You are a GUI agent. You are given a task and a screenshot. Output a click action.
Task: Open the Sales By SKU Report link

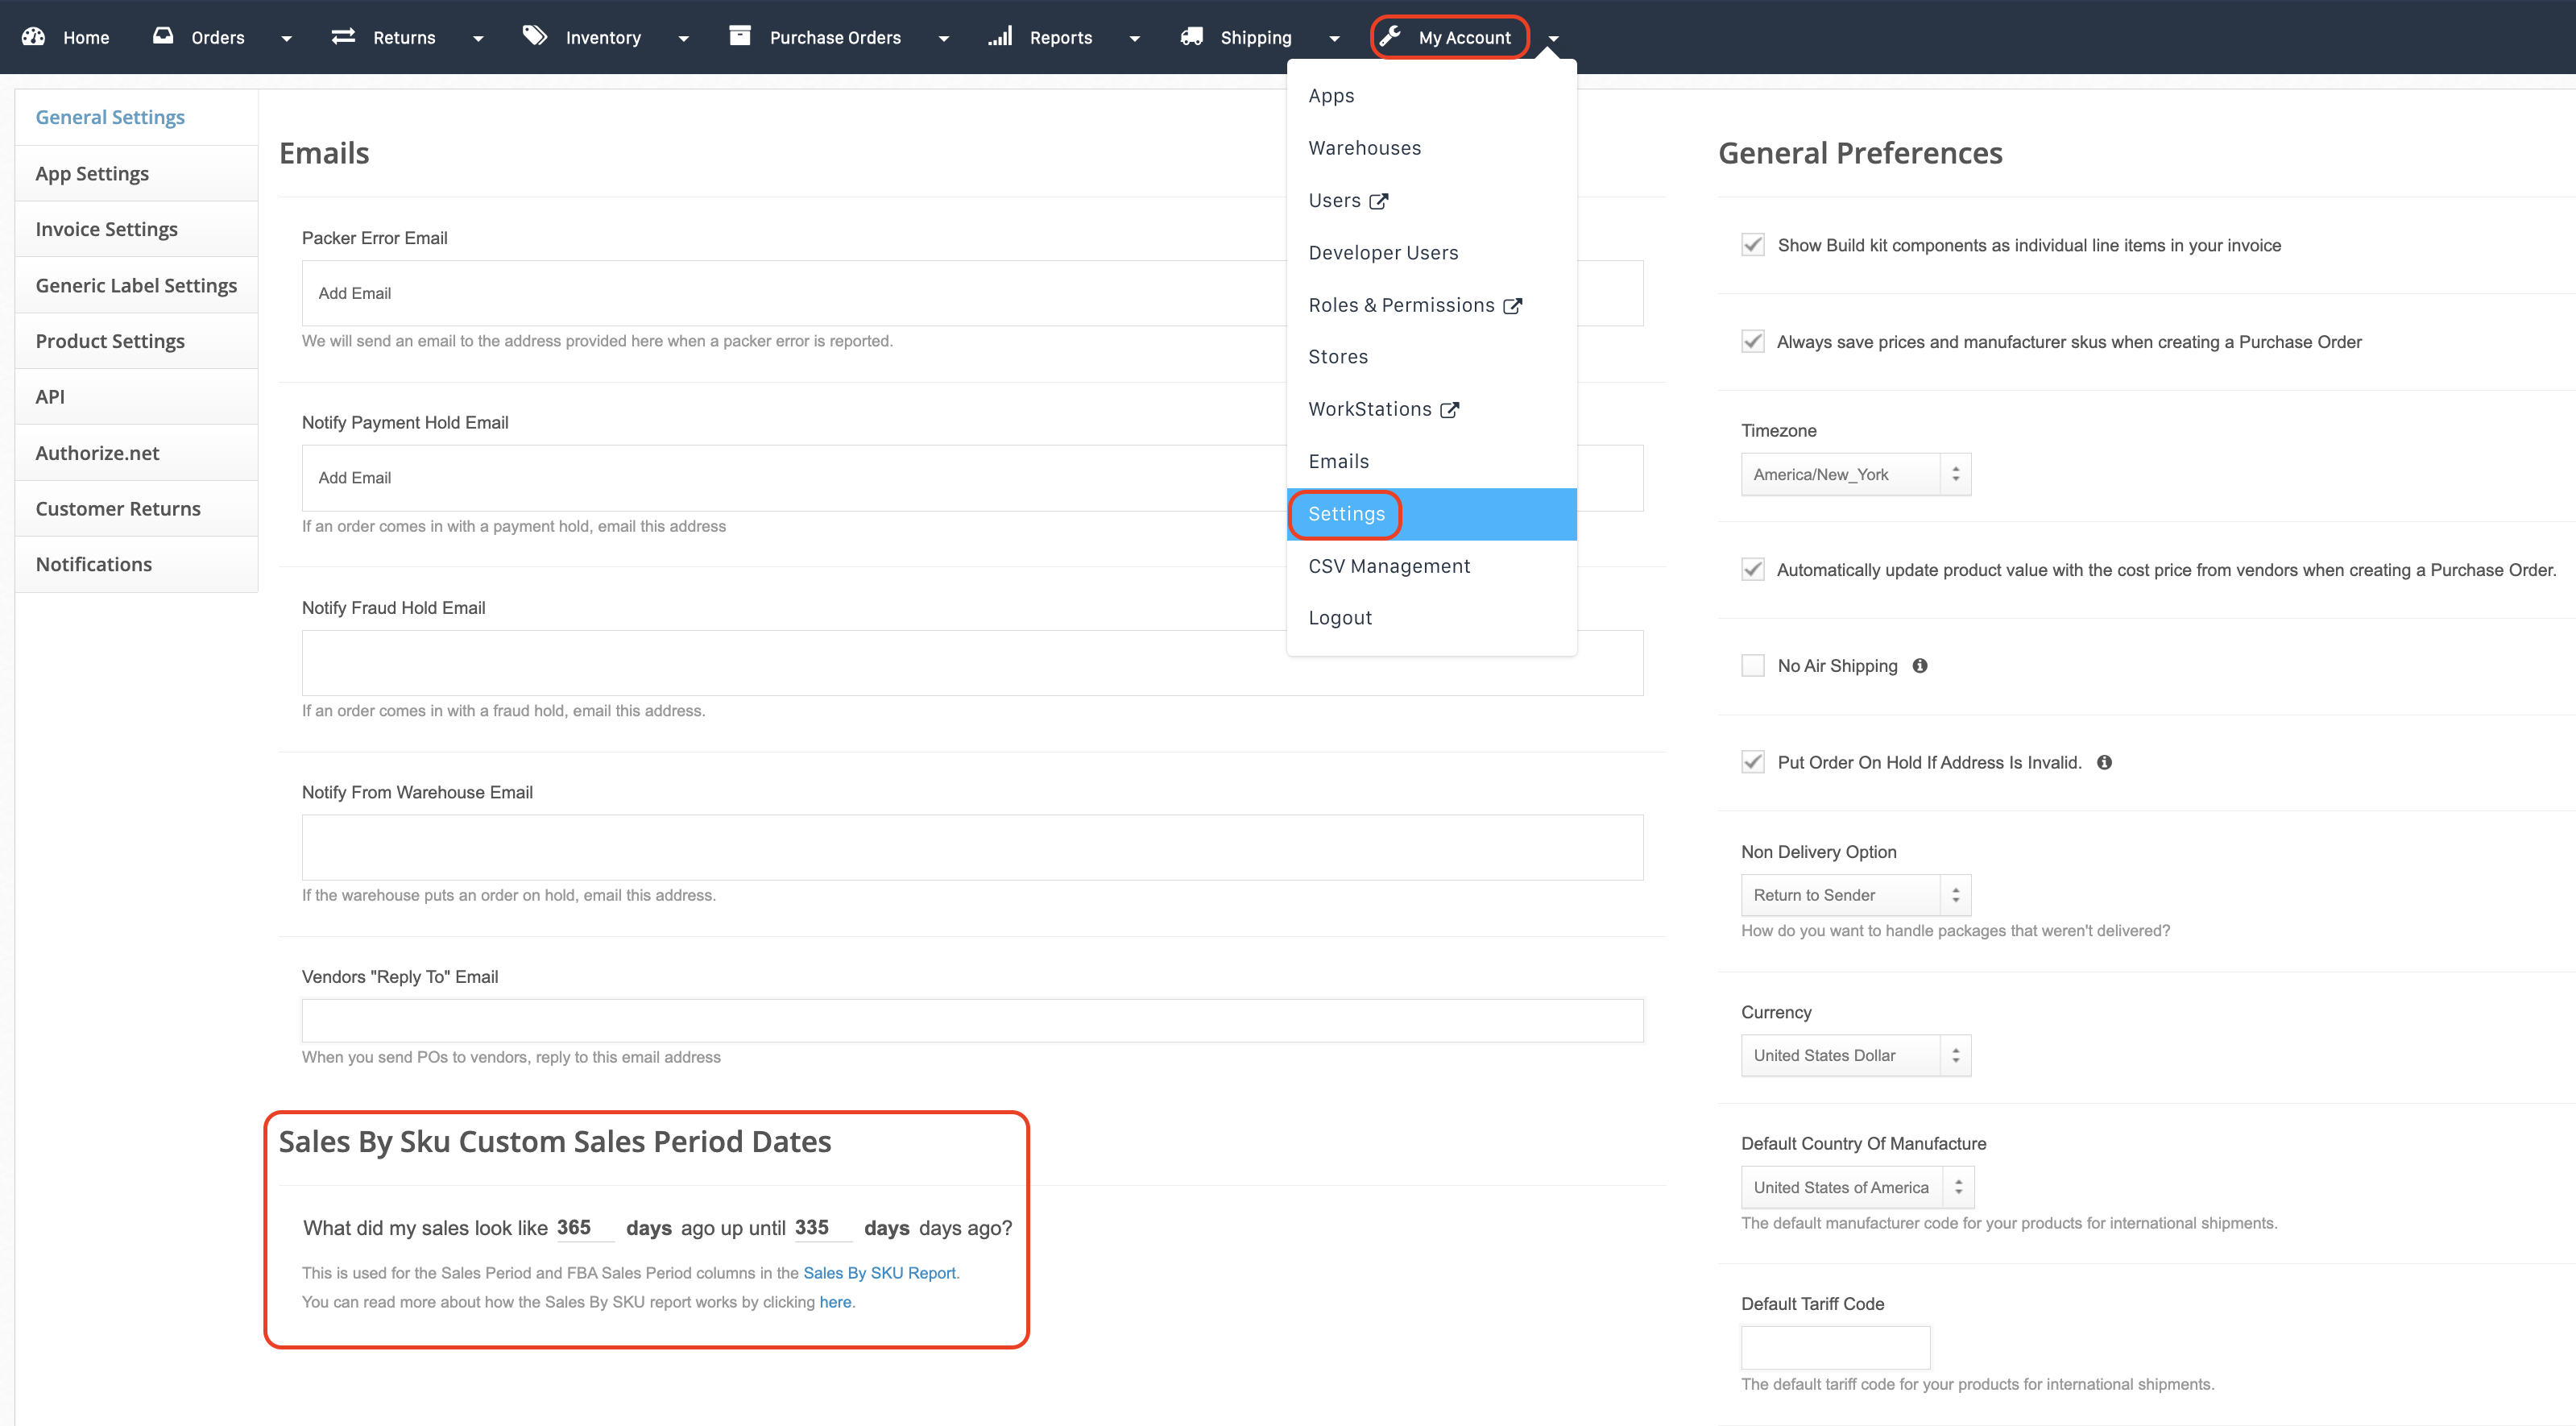[x=879, y=1273]
